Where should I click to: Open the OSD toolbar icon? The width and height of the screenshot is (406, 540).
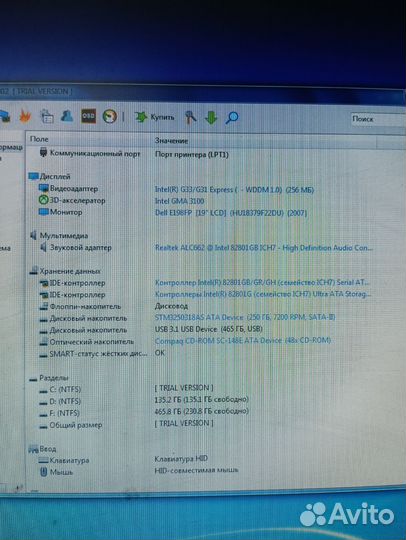click(x=89, y=116)
